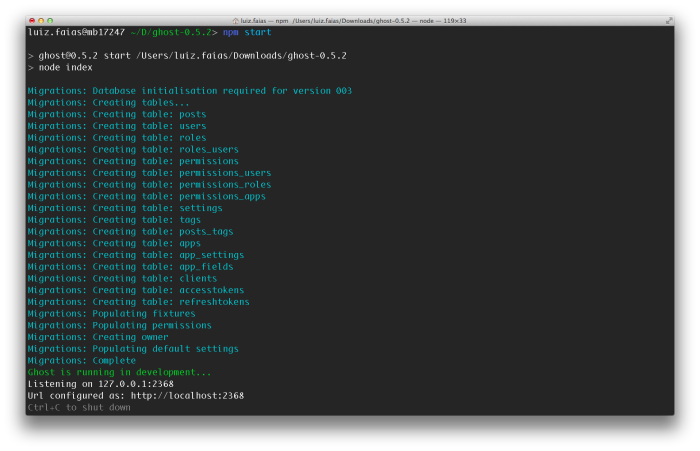The width and height of the screenshot is (700, 451).
Task: Click the 'Ctrl+C to shut down' line
Action: 79,407
